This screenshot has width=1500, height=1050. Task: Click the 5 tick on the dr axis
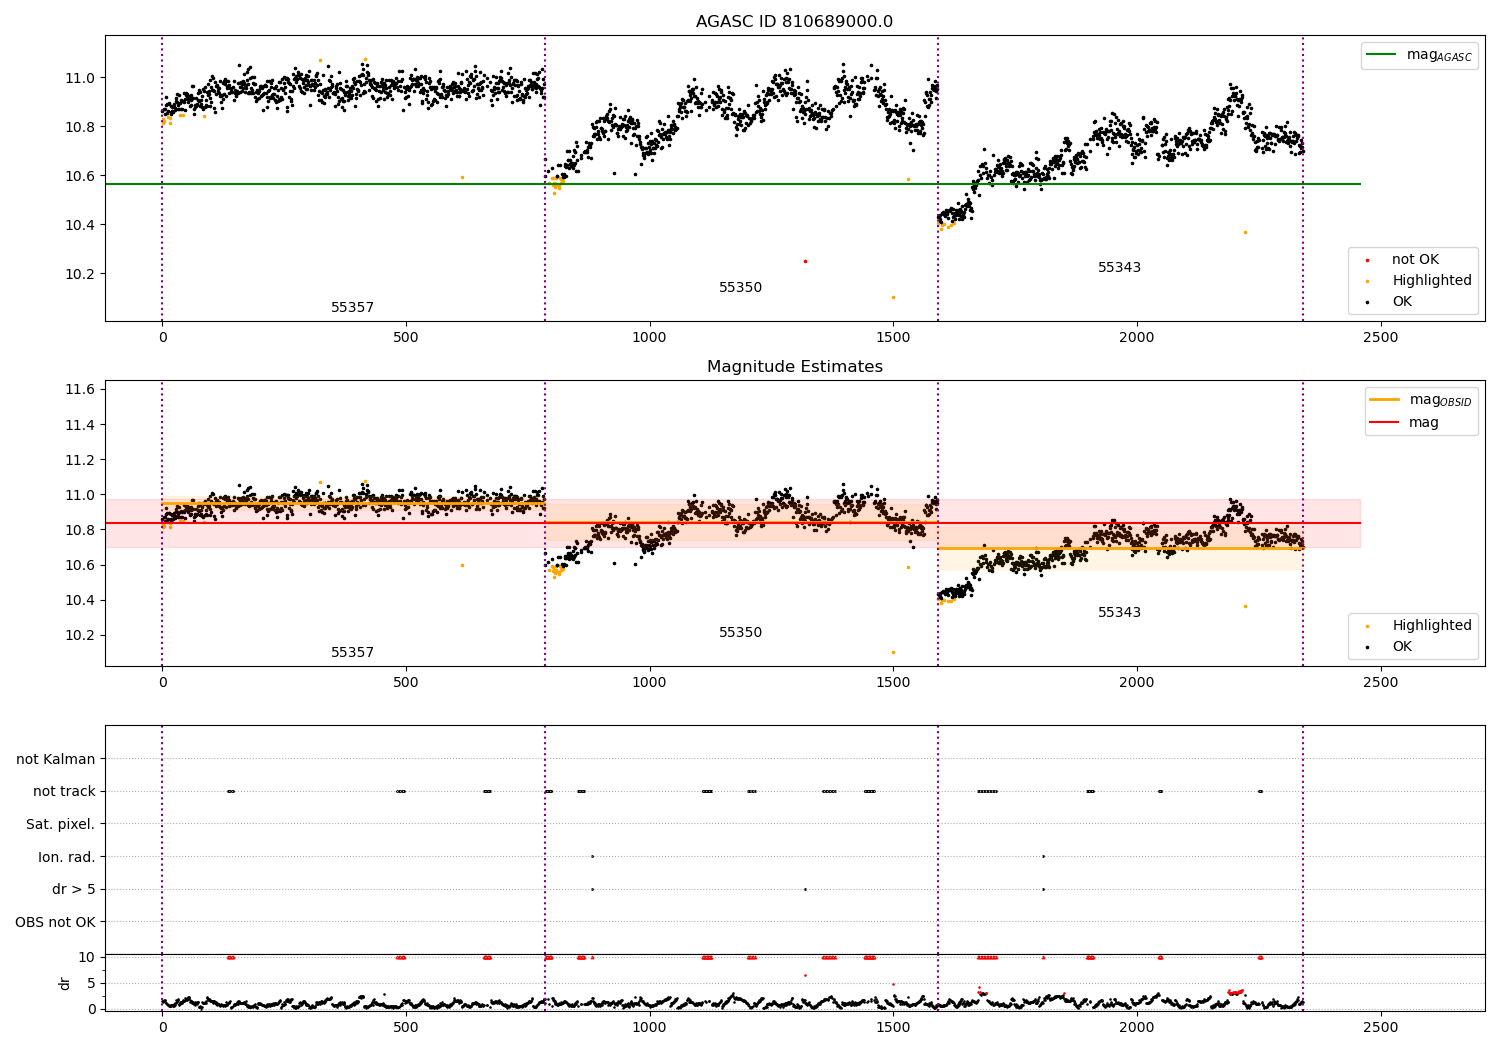click(91, 983)
